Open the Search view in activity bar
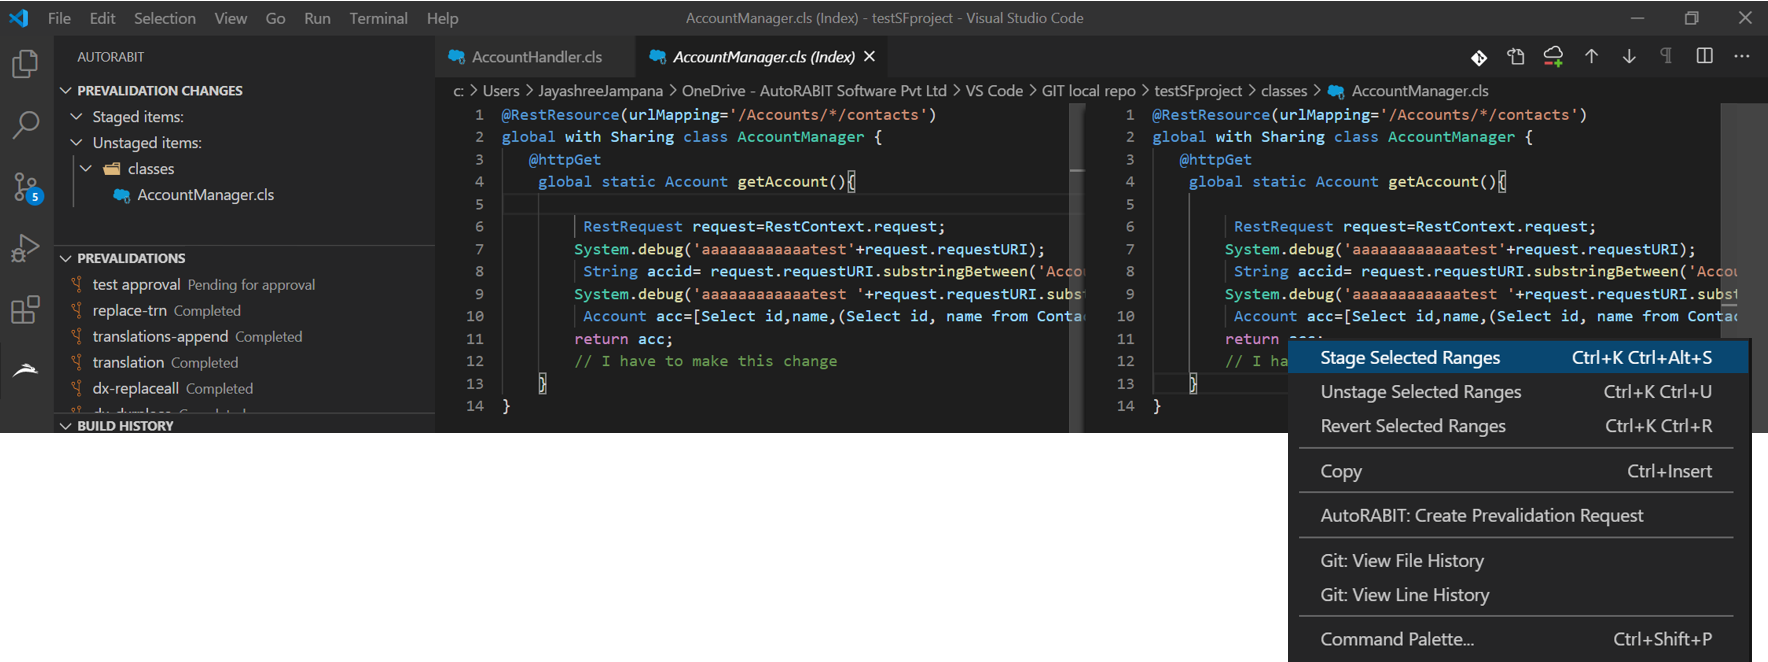Screen dimensions: 1768x662 click(25, 125)
